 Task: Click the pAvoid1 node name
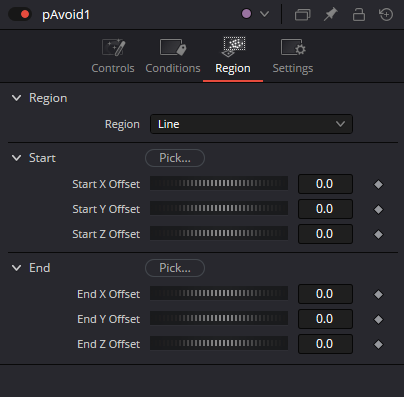(66, 15)
